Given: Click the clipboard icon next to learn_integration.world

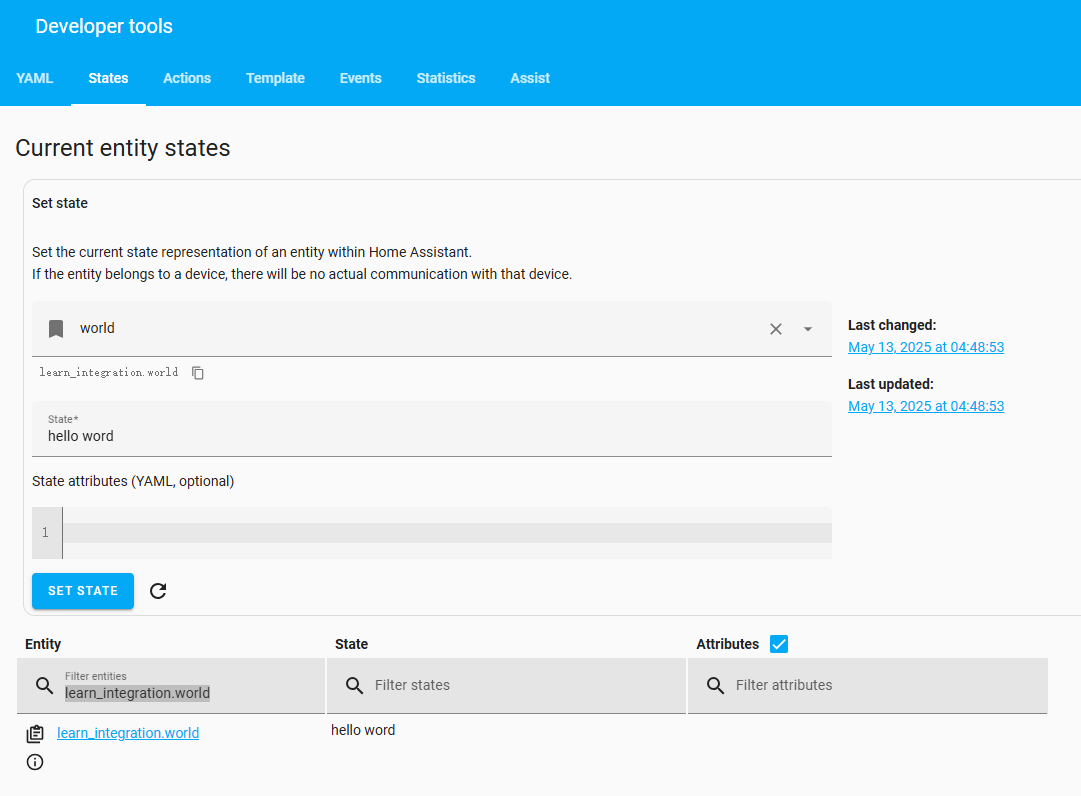Looking at the screenshot, I should tap(35, 734).
